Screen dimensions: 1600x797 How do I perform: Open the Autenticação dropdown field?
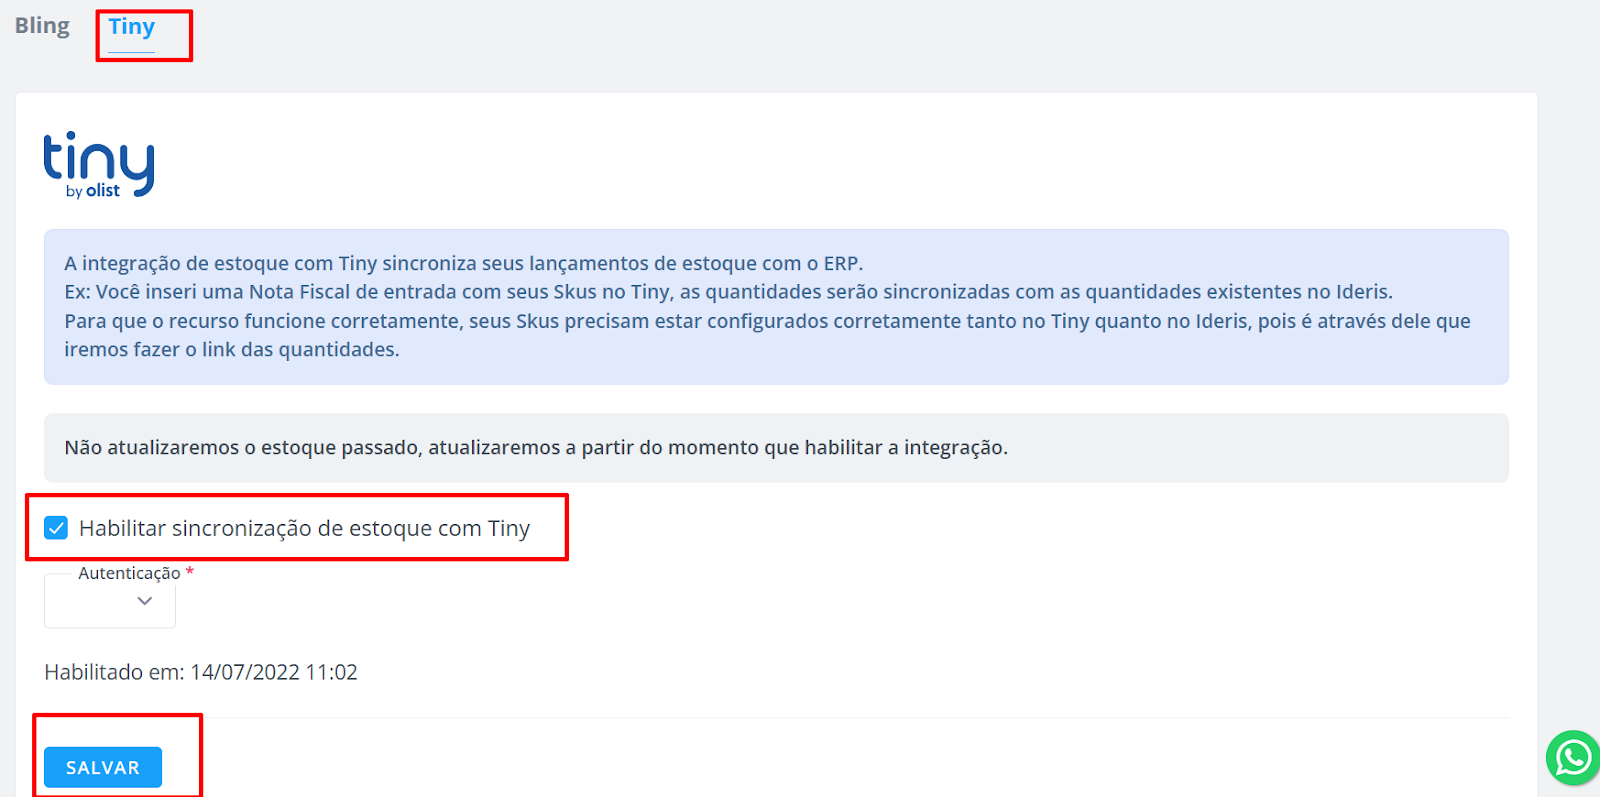(110, 601)
